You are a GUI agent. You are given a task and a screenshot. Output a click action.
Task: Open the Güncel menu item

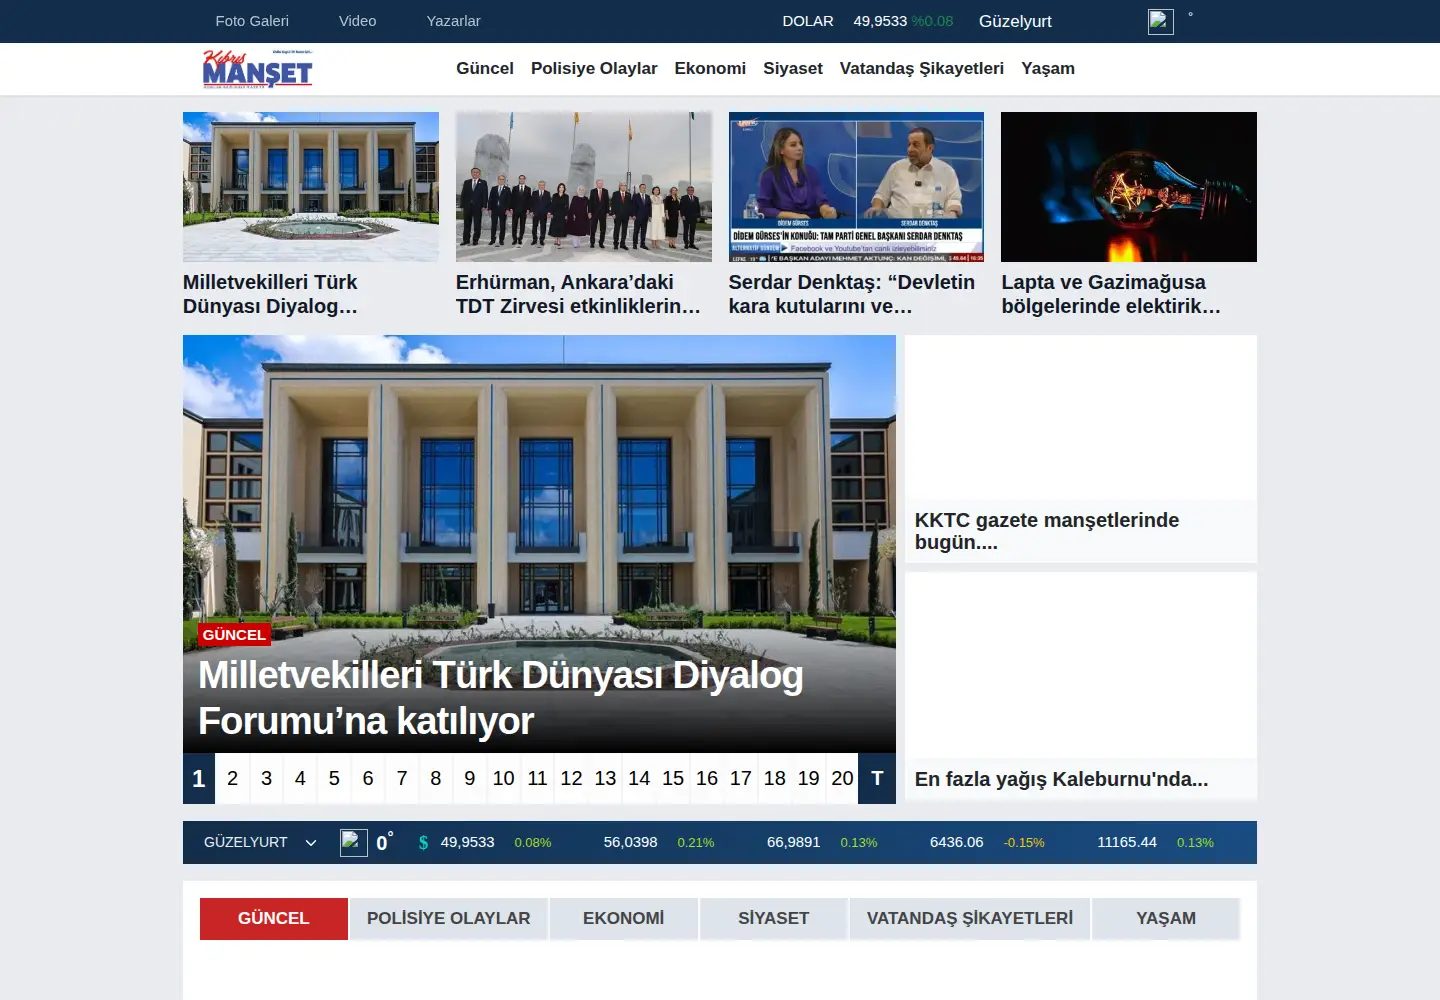485,68
